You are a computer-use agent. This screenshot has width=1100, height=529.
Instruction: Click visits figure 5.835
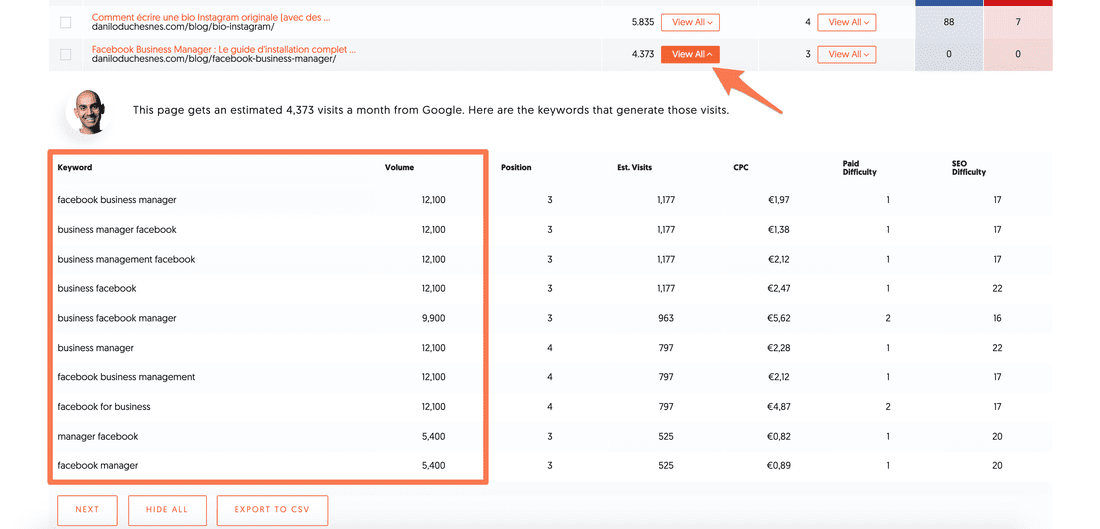click(x=643, y=22)
